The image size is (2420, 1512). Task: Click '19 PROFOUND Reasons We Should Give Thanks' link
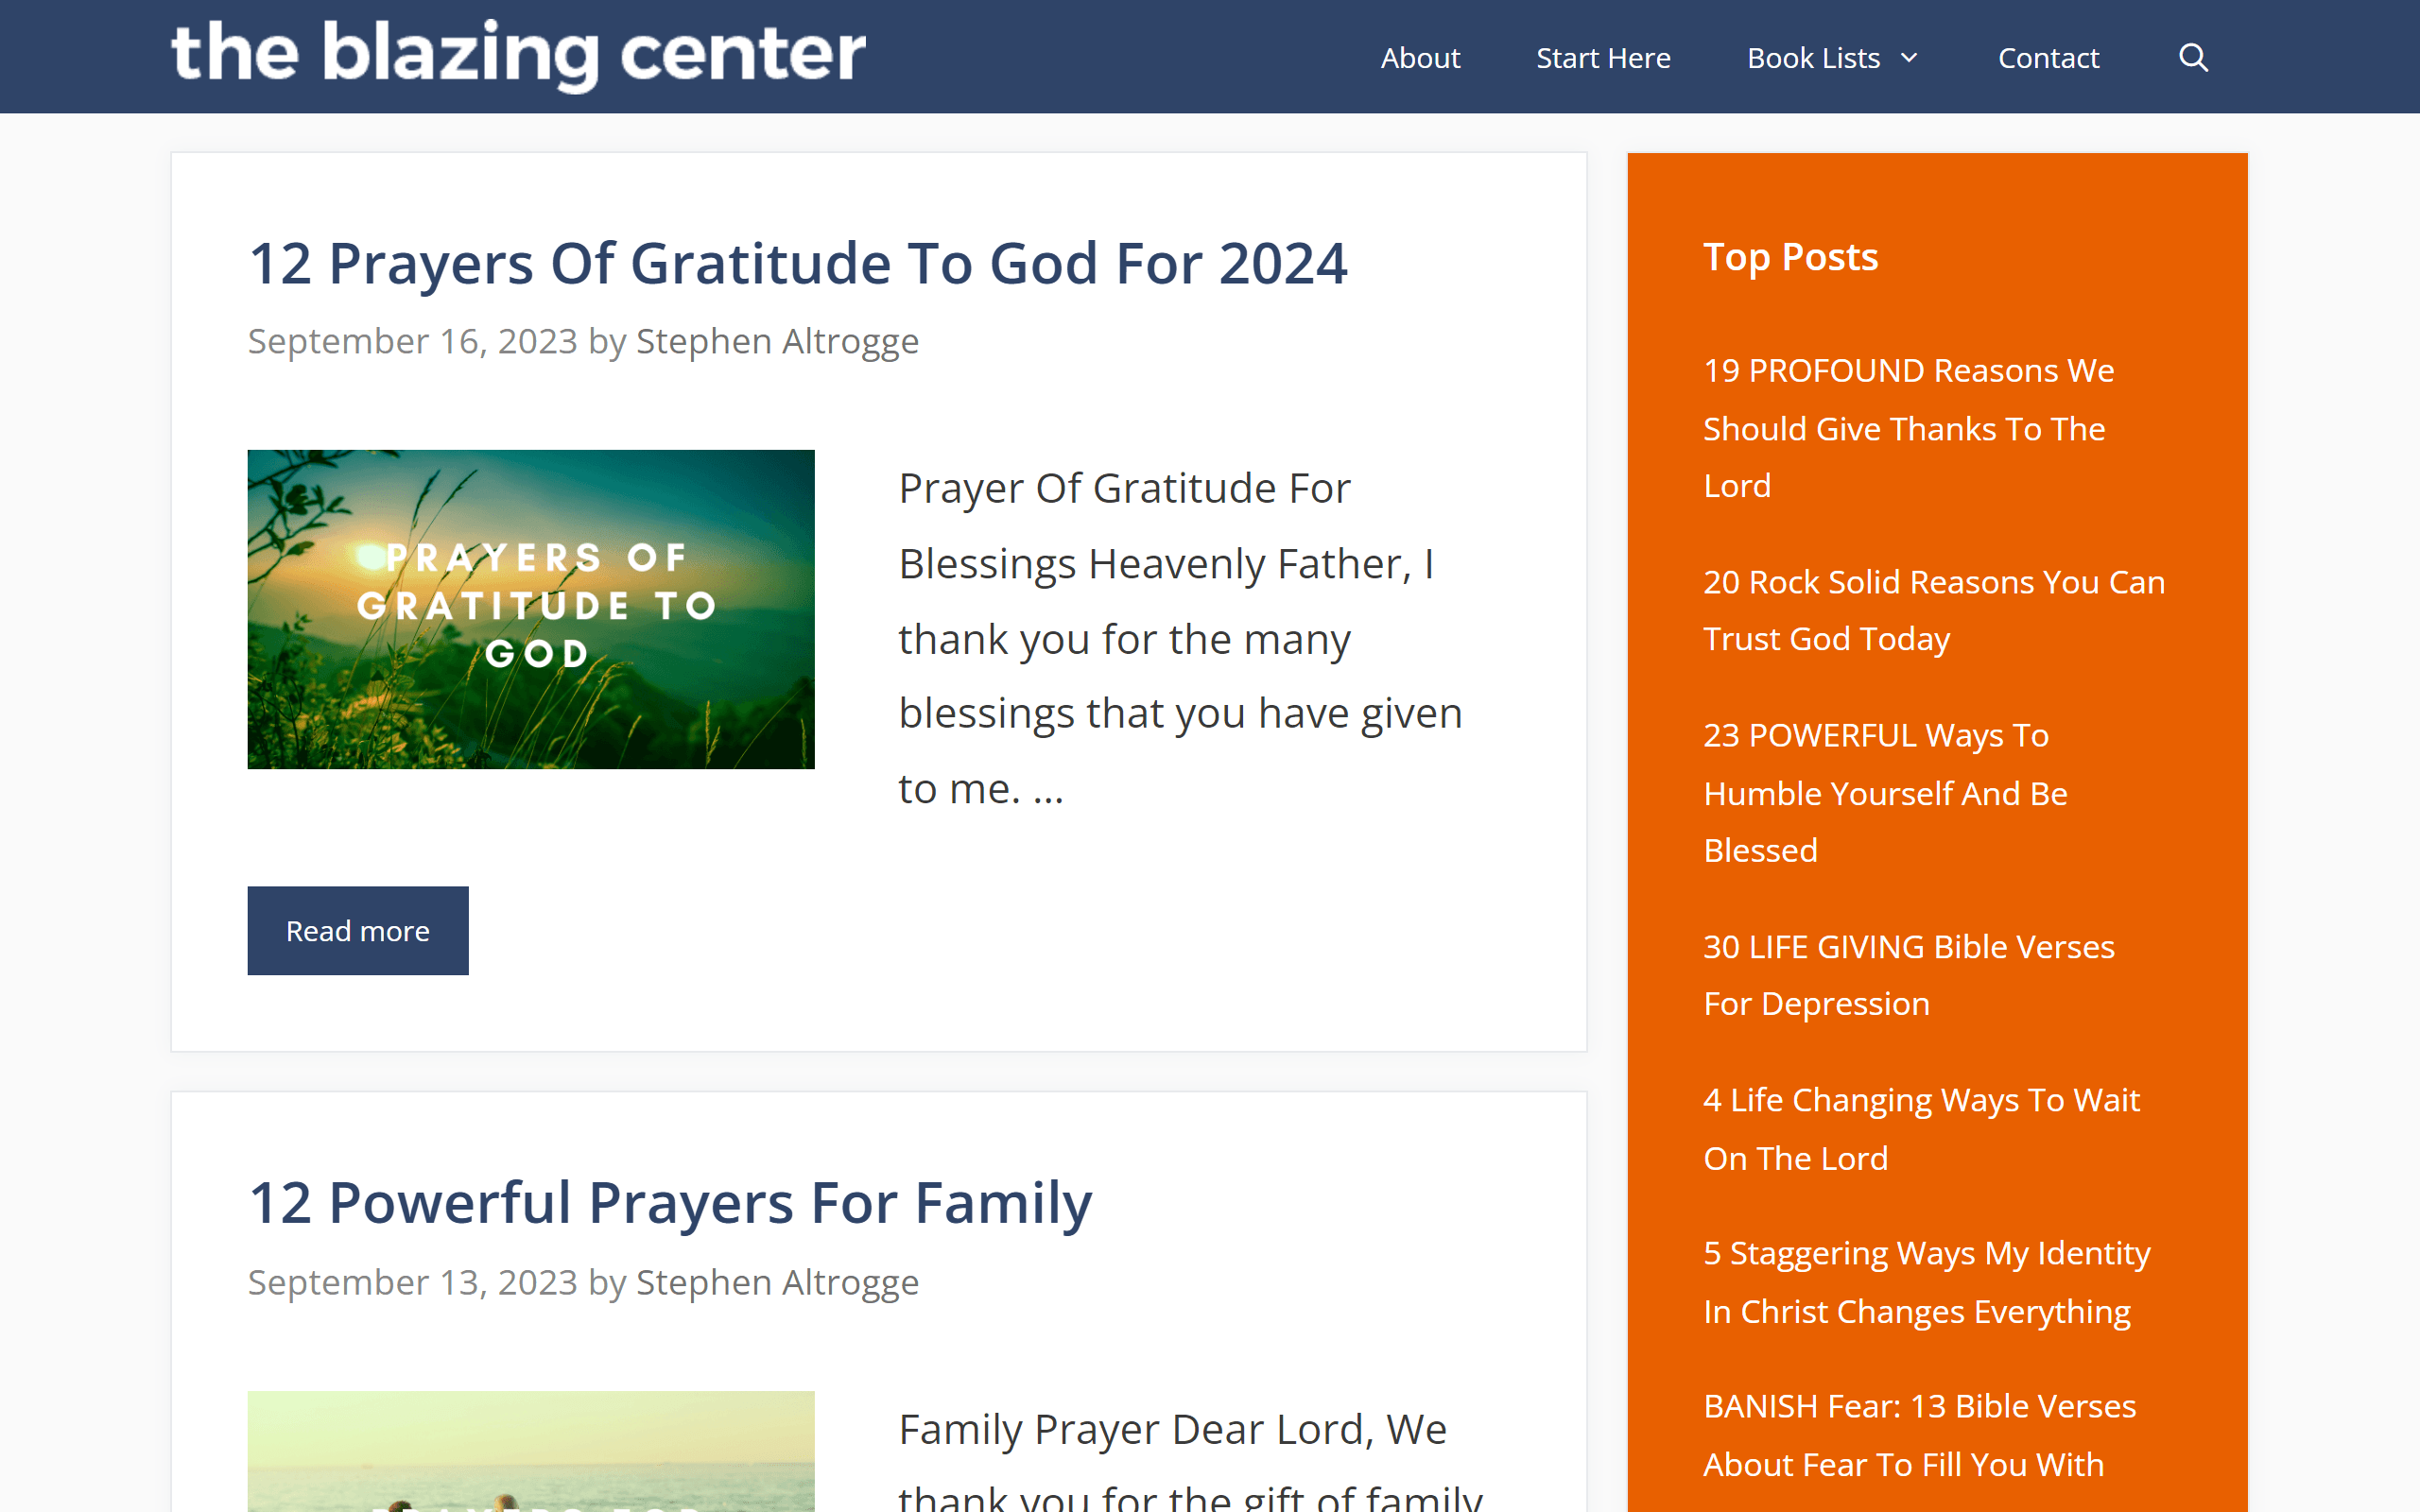1910,427
